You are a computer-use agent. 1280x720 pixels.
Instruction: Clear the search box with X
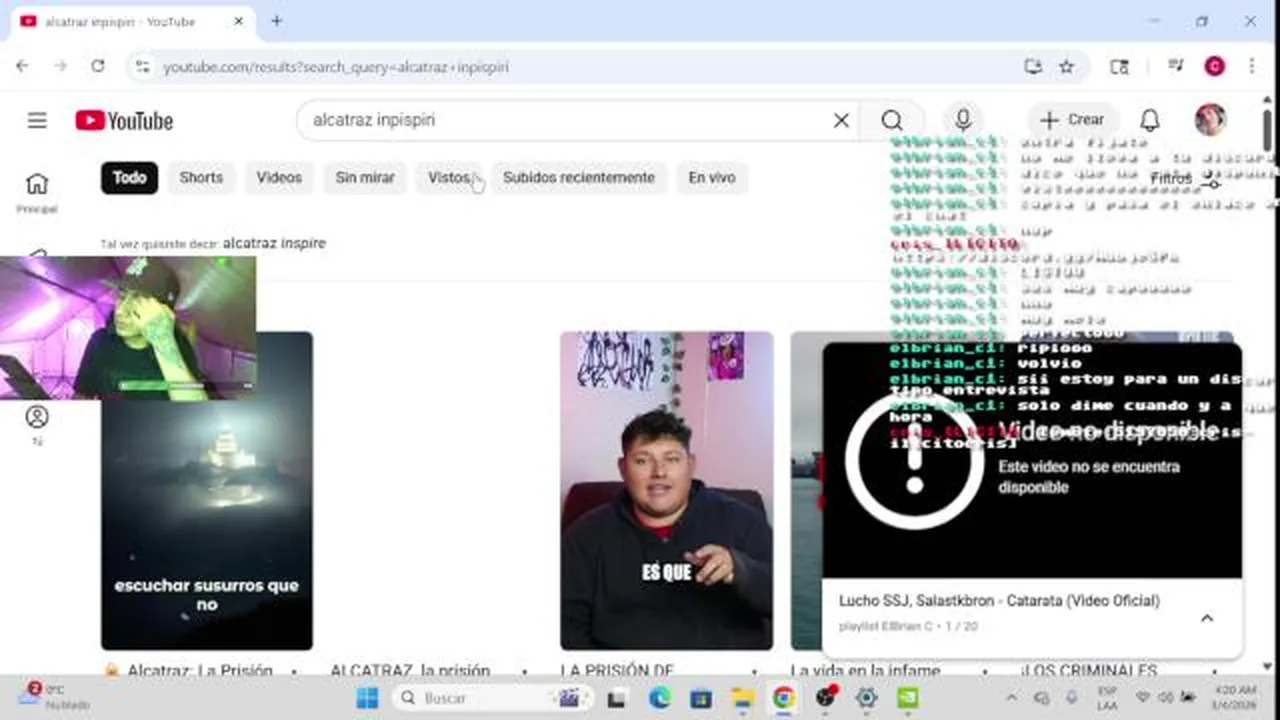pos(841,120)
